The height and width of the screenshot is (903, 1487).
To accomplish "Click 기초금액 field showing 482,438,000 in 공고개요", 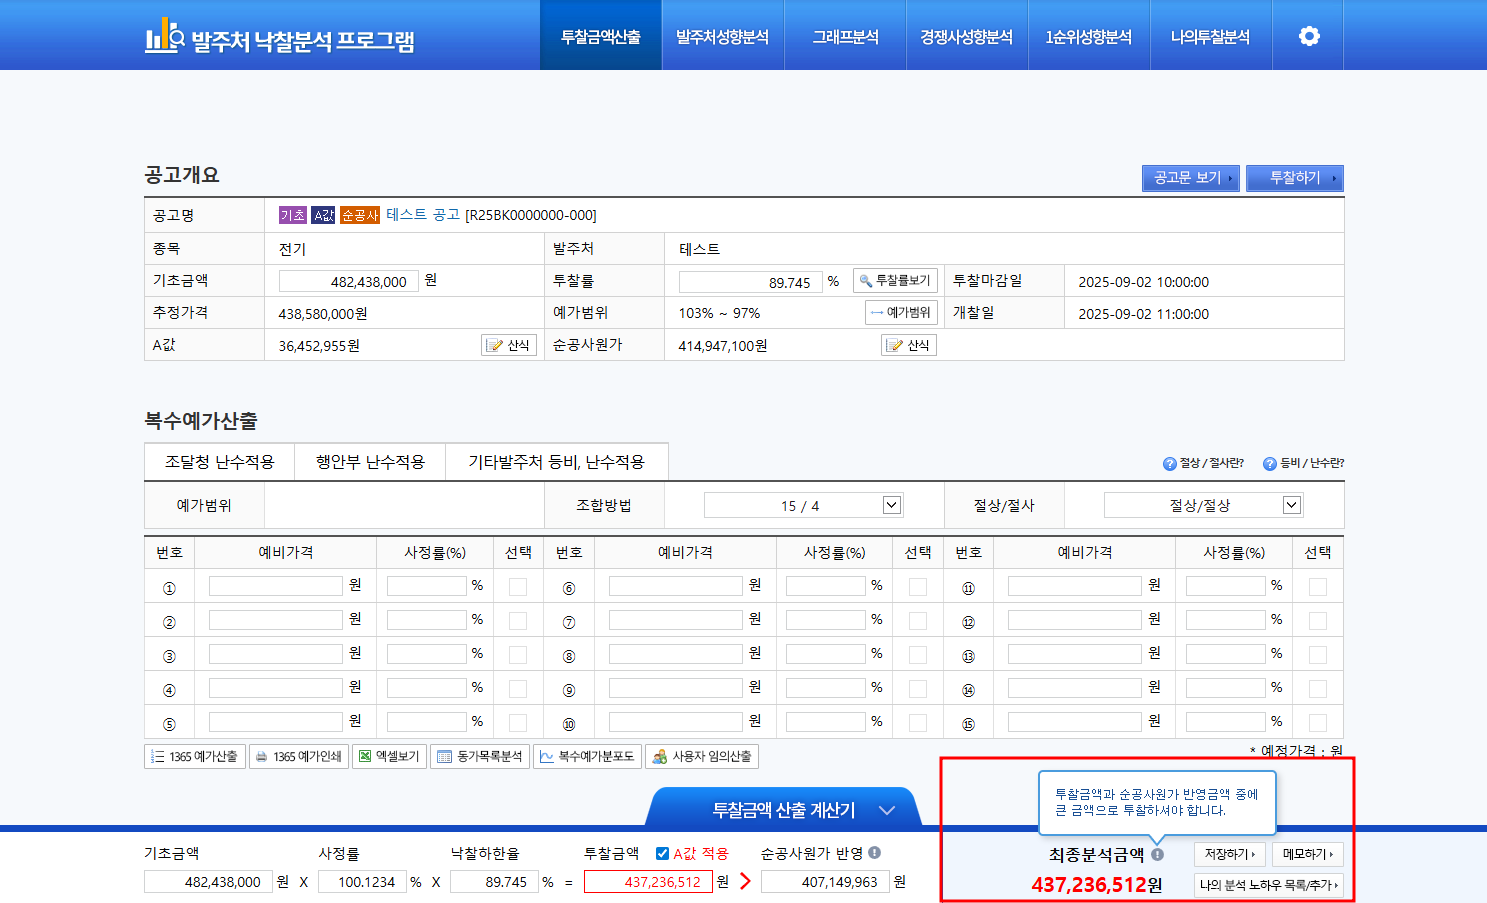I will point(348,281).
